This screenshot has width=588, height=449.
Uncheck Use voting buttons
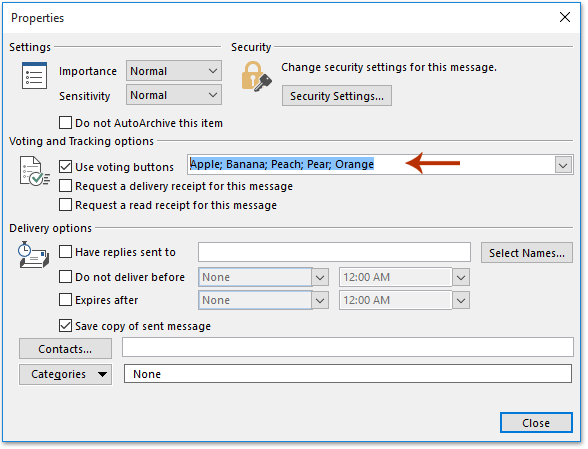coord(65,166)
